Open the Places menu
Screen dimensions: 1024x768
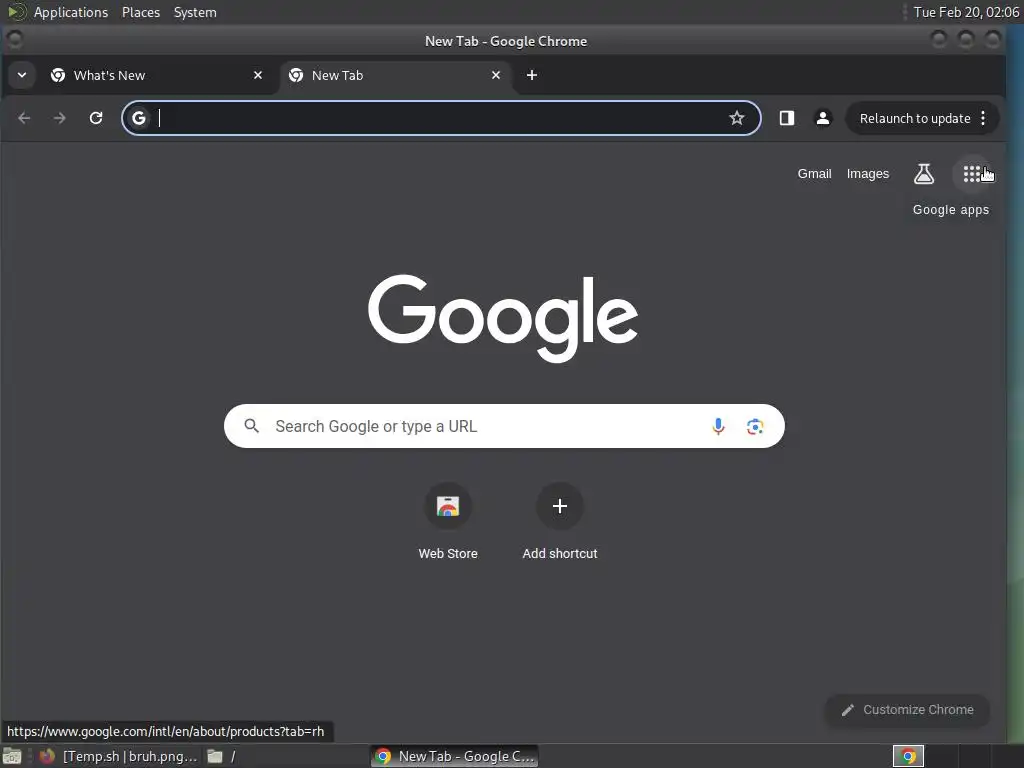[x=141, y=12]
